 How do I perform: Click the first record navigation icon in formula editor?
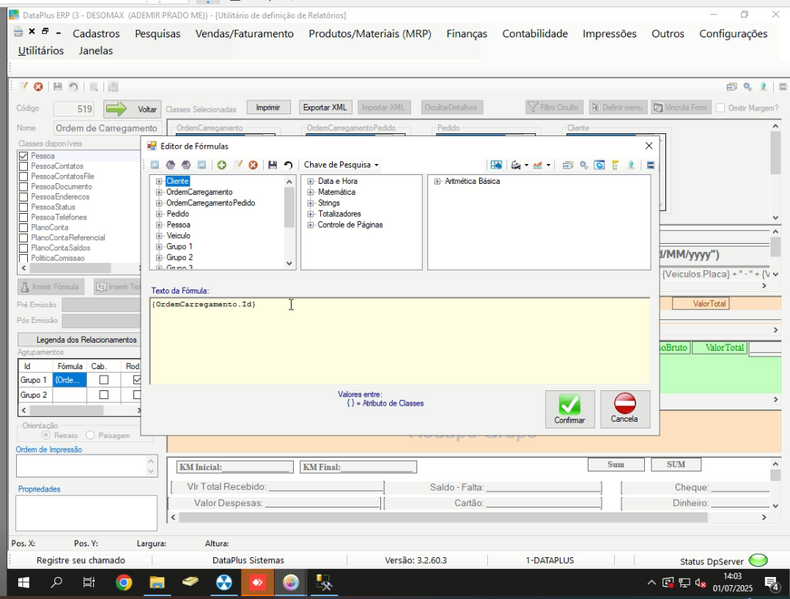[155, 165]
